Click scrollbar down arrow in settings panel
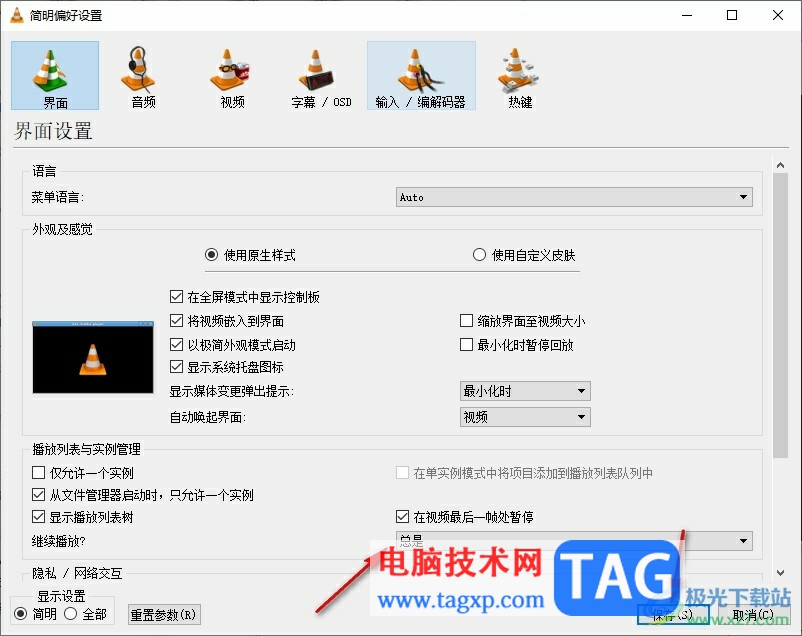This screenshot has width=802, height=636. coord(780,573)
